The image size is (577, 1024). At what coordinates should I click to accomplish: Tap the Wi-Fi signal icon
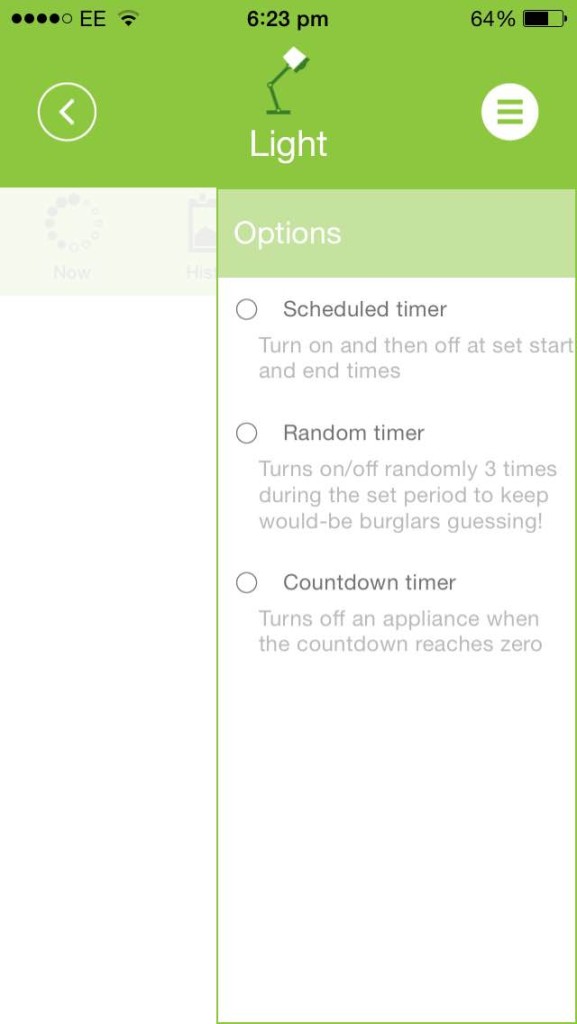point(129,19)
